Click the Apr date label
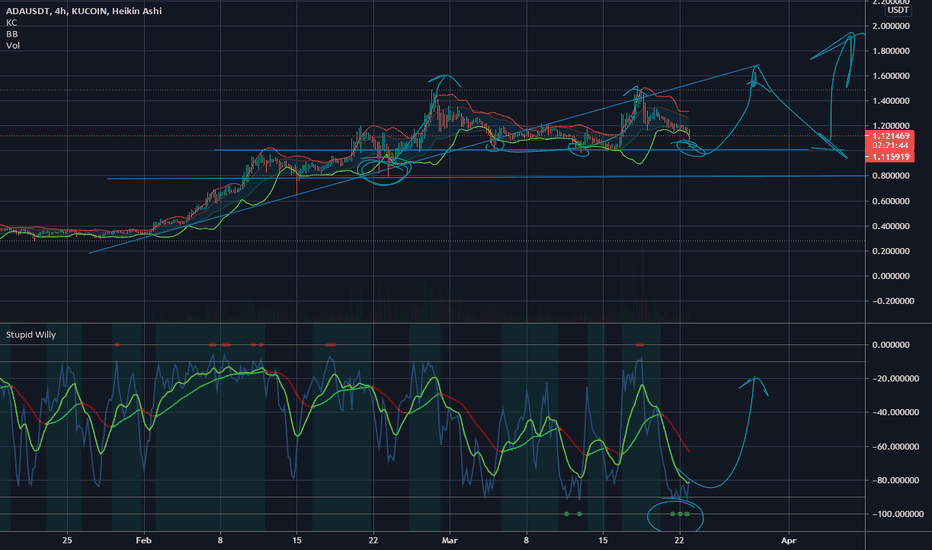Screen dimensions: 932x550 click(x=788, y=540)
